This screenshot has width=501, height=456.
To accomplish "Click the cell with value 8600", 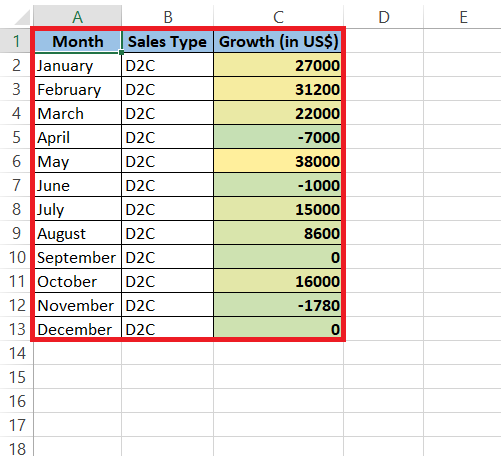I will pos(278,233).
